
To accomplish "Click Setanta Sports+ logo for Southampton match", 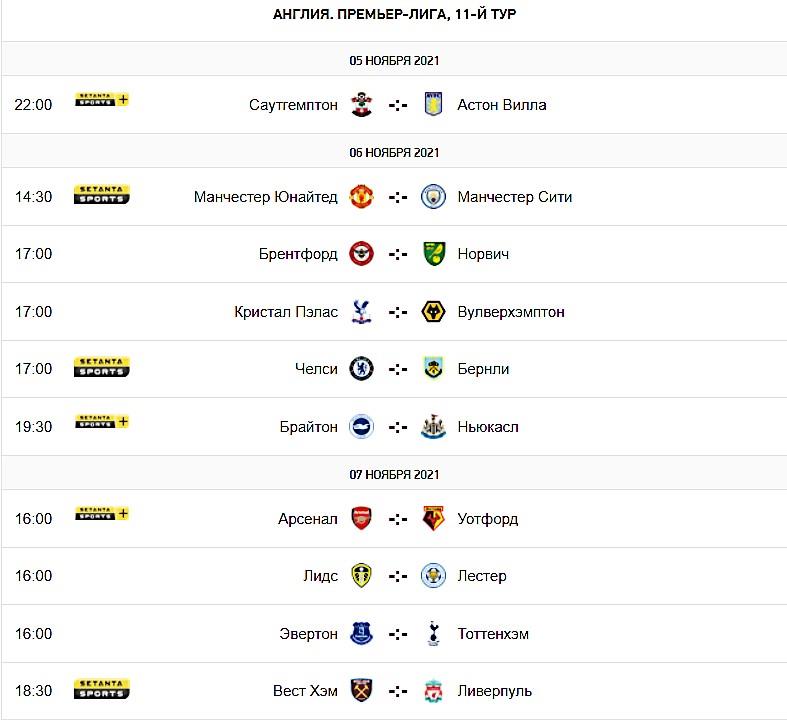I will tap(102, 100).
